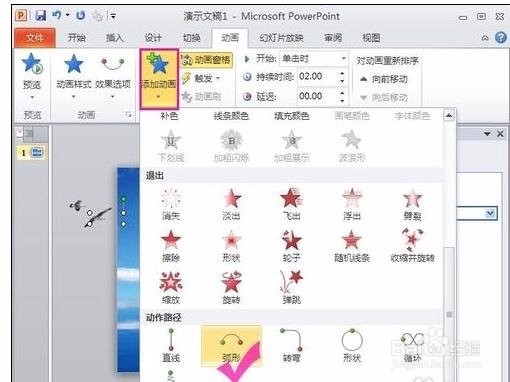Click the 填充颜色 effect label
Image resolution: width=510 pixels, height=382 pixels.
[292, 116]
